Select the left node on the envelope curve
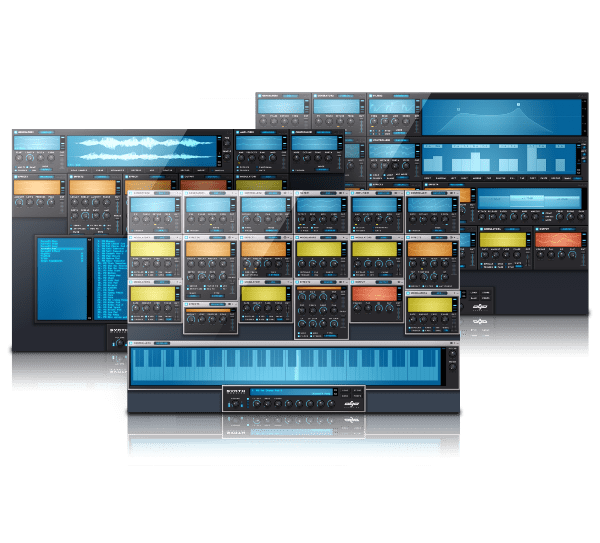 (457, 109)
